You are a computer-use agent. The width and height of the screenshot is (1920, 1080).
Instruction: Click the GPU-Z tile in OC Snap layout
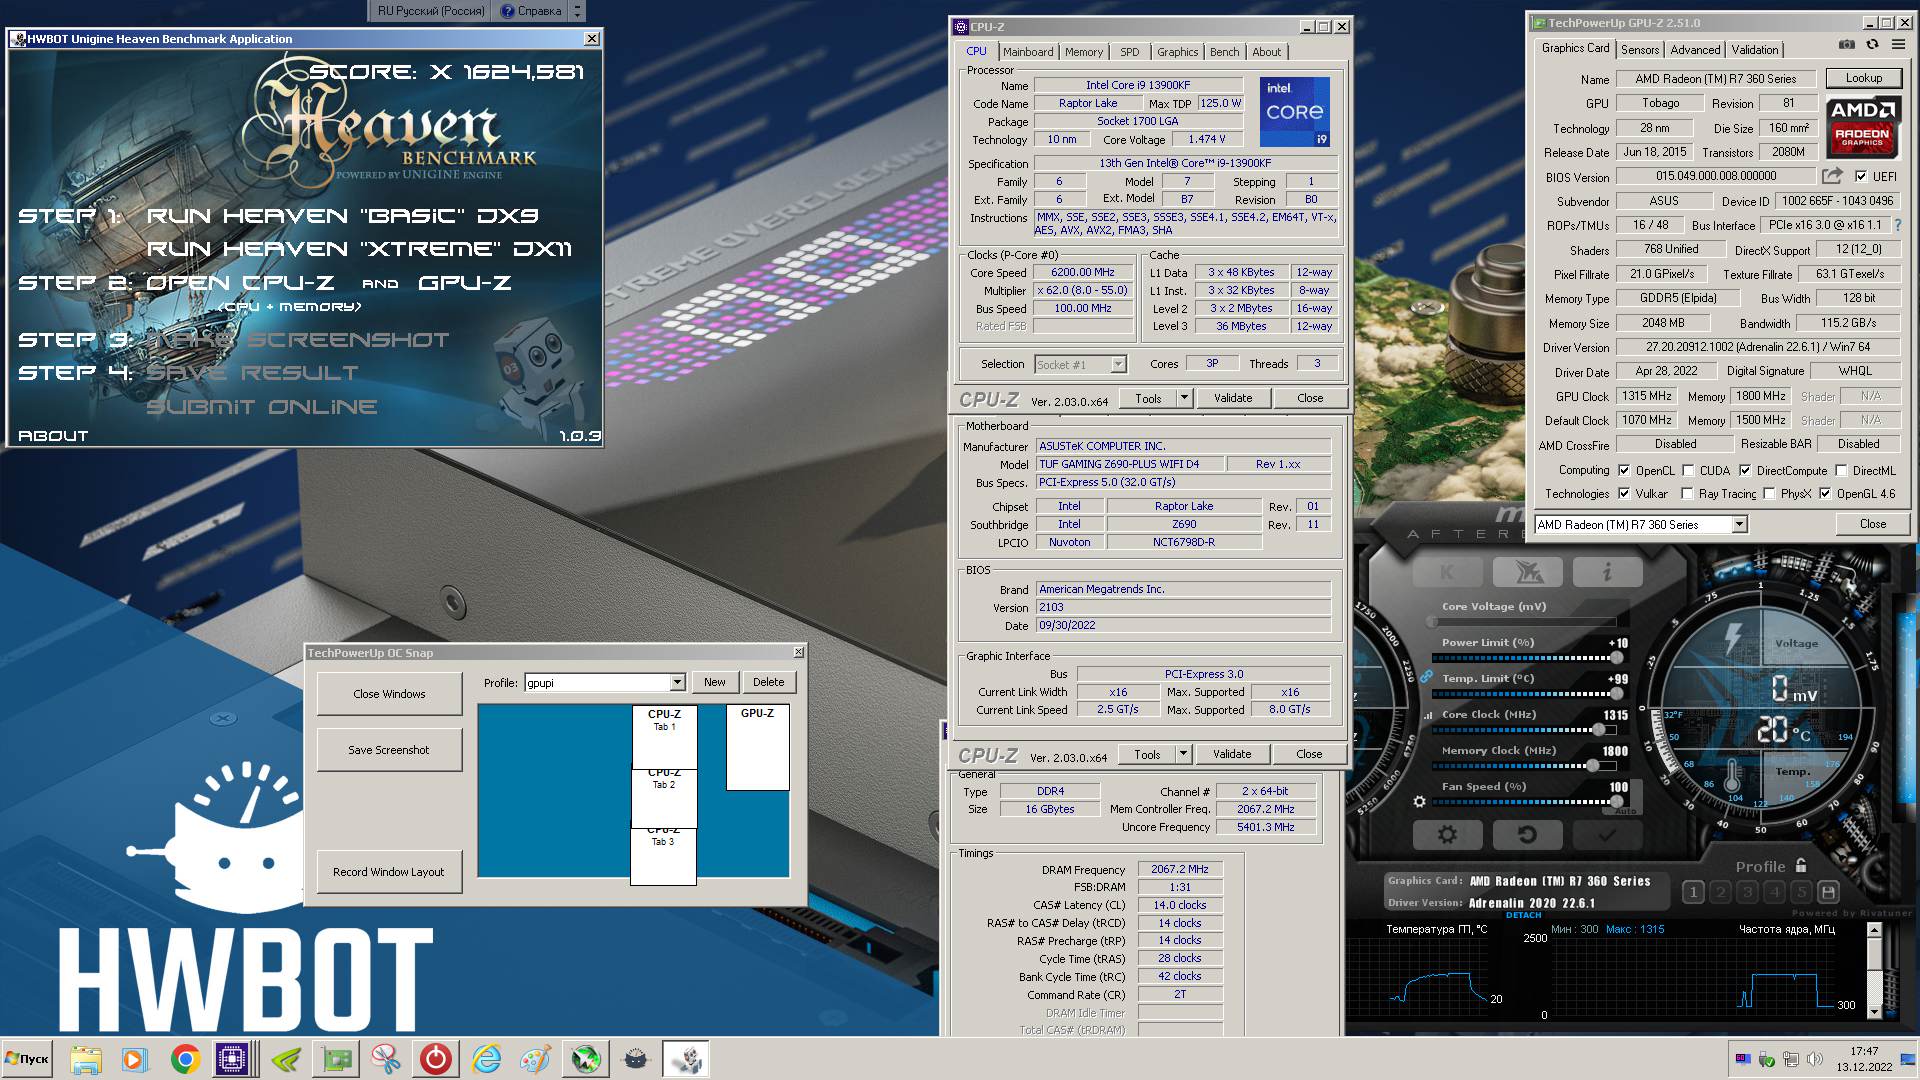tap(757, 748)
